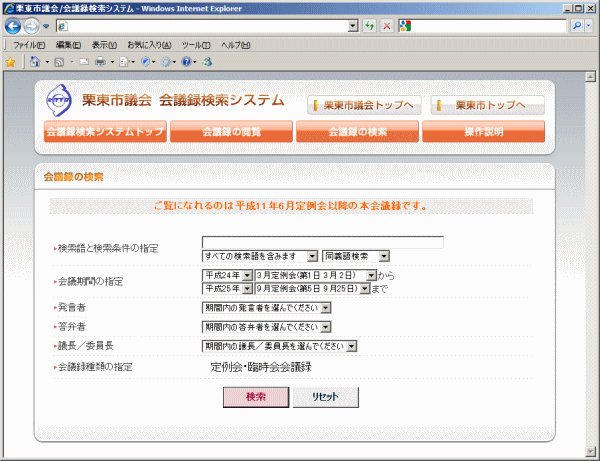Open the recent pages history dropdown arrow
The image size is (600, 461).
pos(46,26)
